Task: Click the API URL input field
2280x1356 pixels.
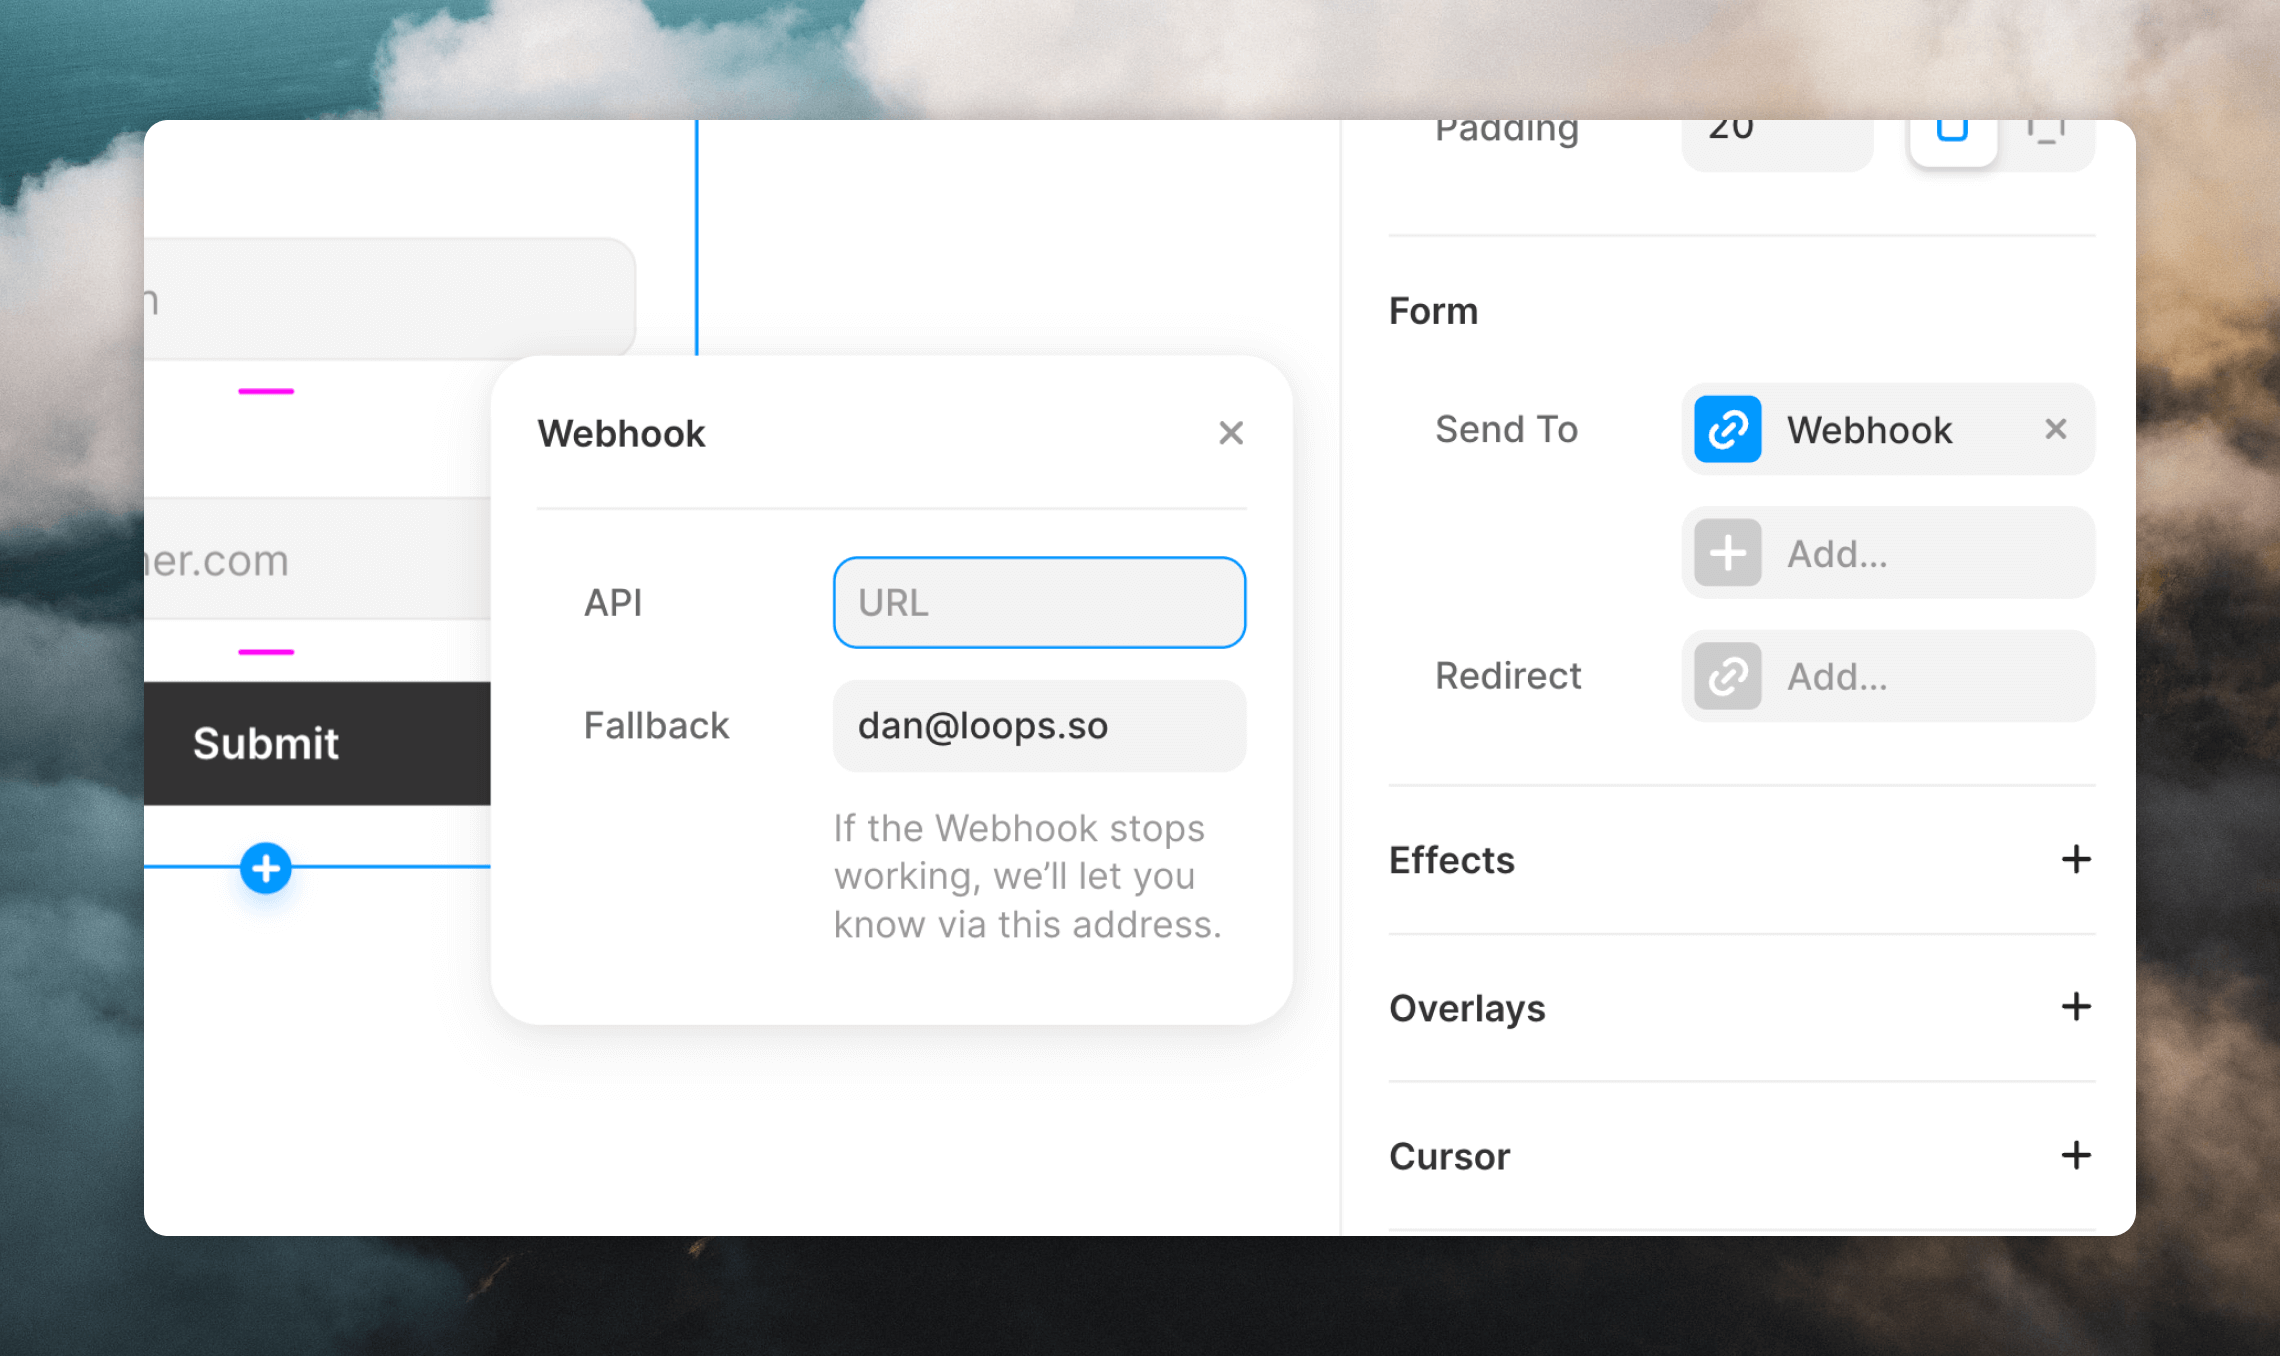Action: pyautogui.click(x=1038, y=602)
